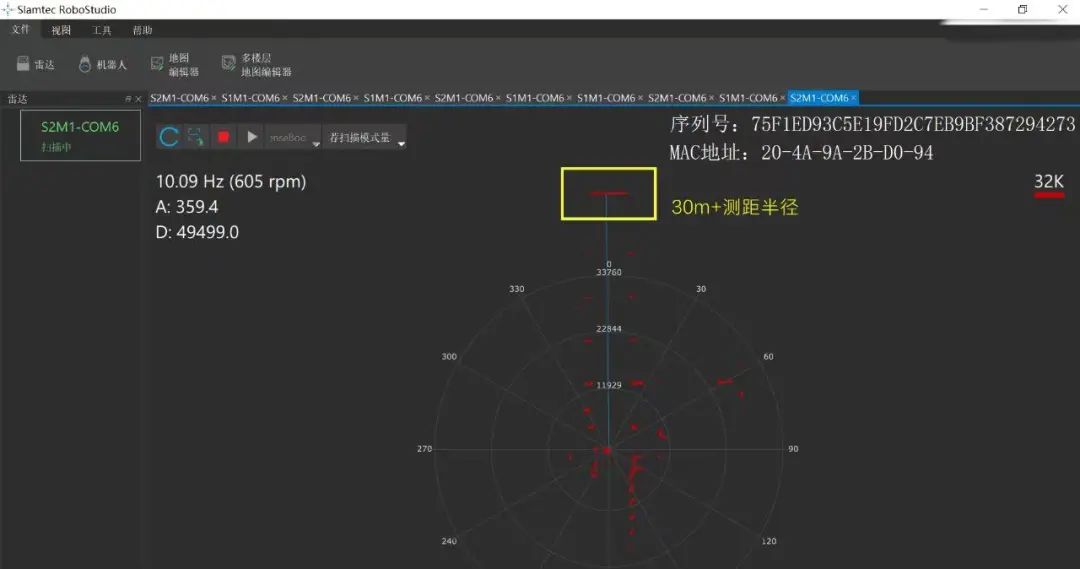The width and height of the screenshot is (1080, 569).
Task: Open the 帮助 menu
Action: pyautogui.click(x=143, y=30)
